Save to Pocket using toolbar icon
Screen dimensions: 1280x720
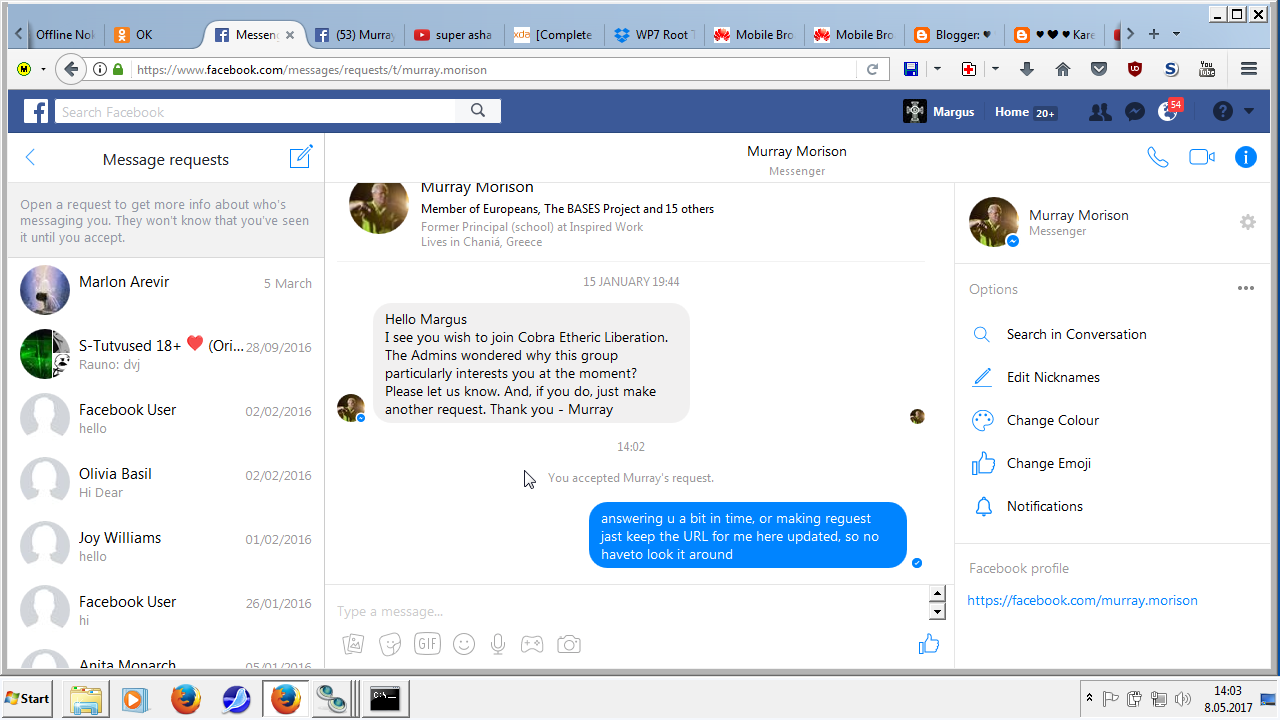coord(1099,69)
